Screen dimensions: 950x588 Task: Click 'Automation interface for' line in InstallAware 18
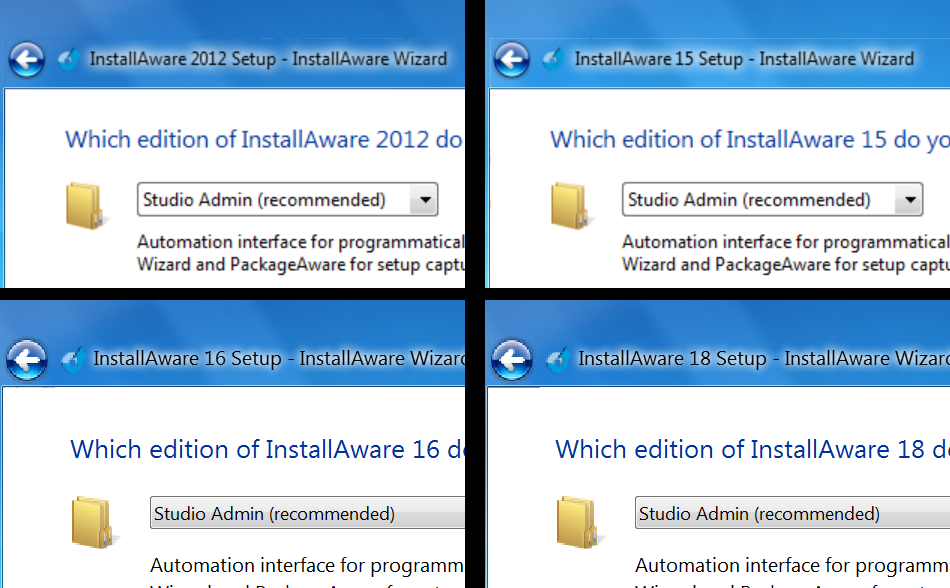pyautogui.click(x=792, y=566)
